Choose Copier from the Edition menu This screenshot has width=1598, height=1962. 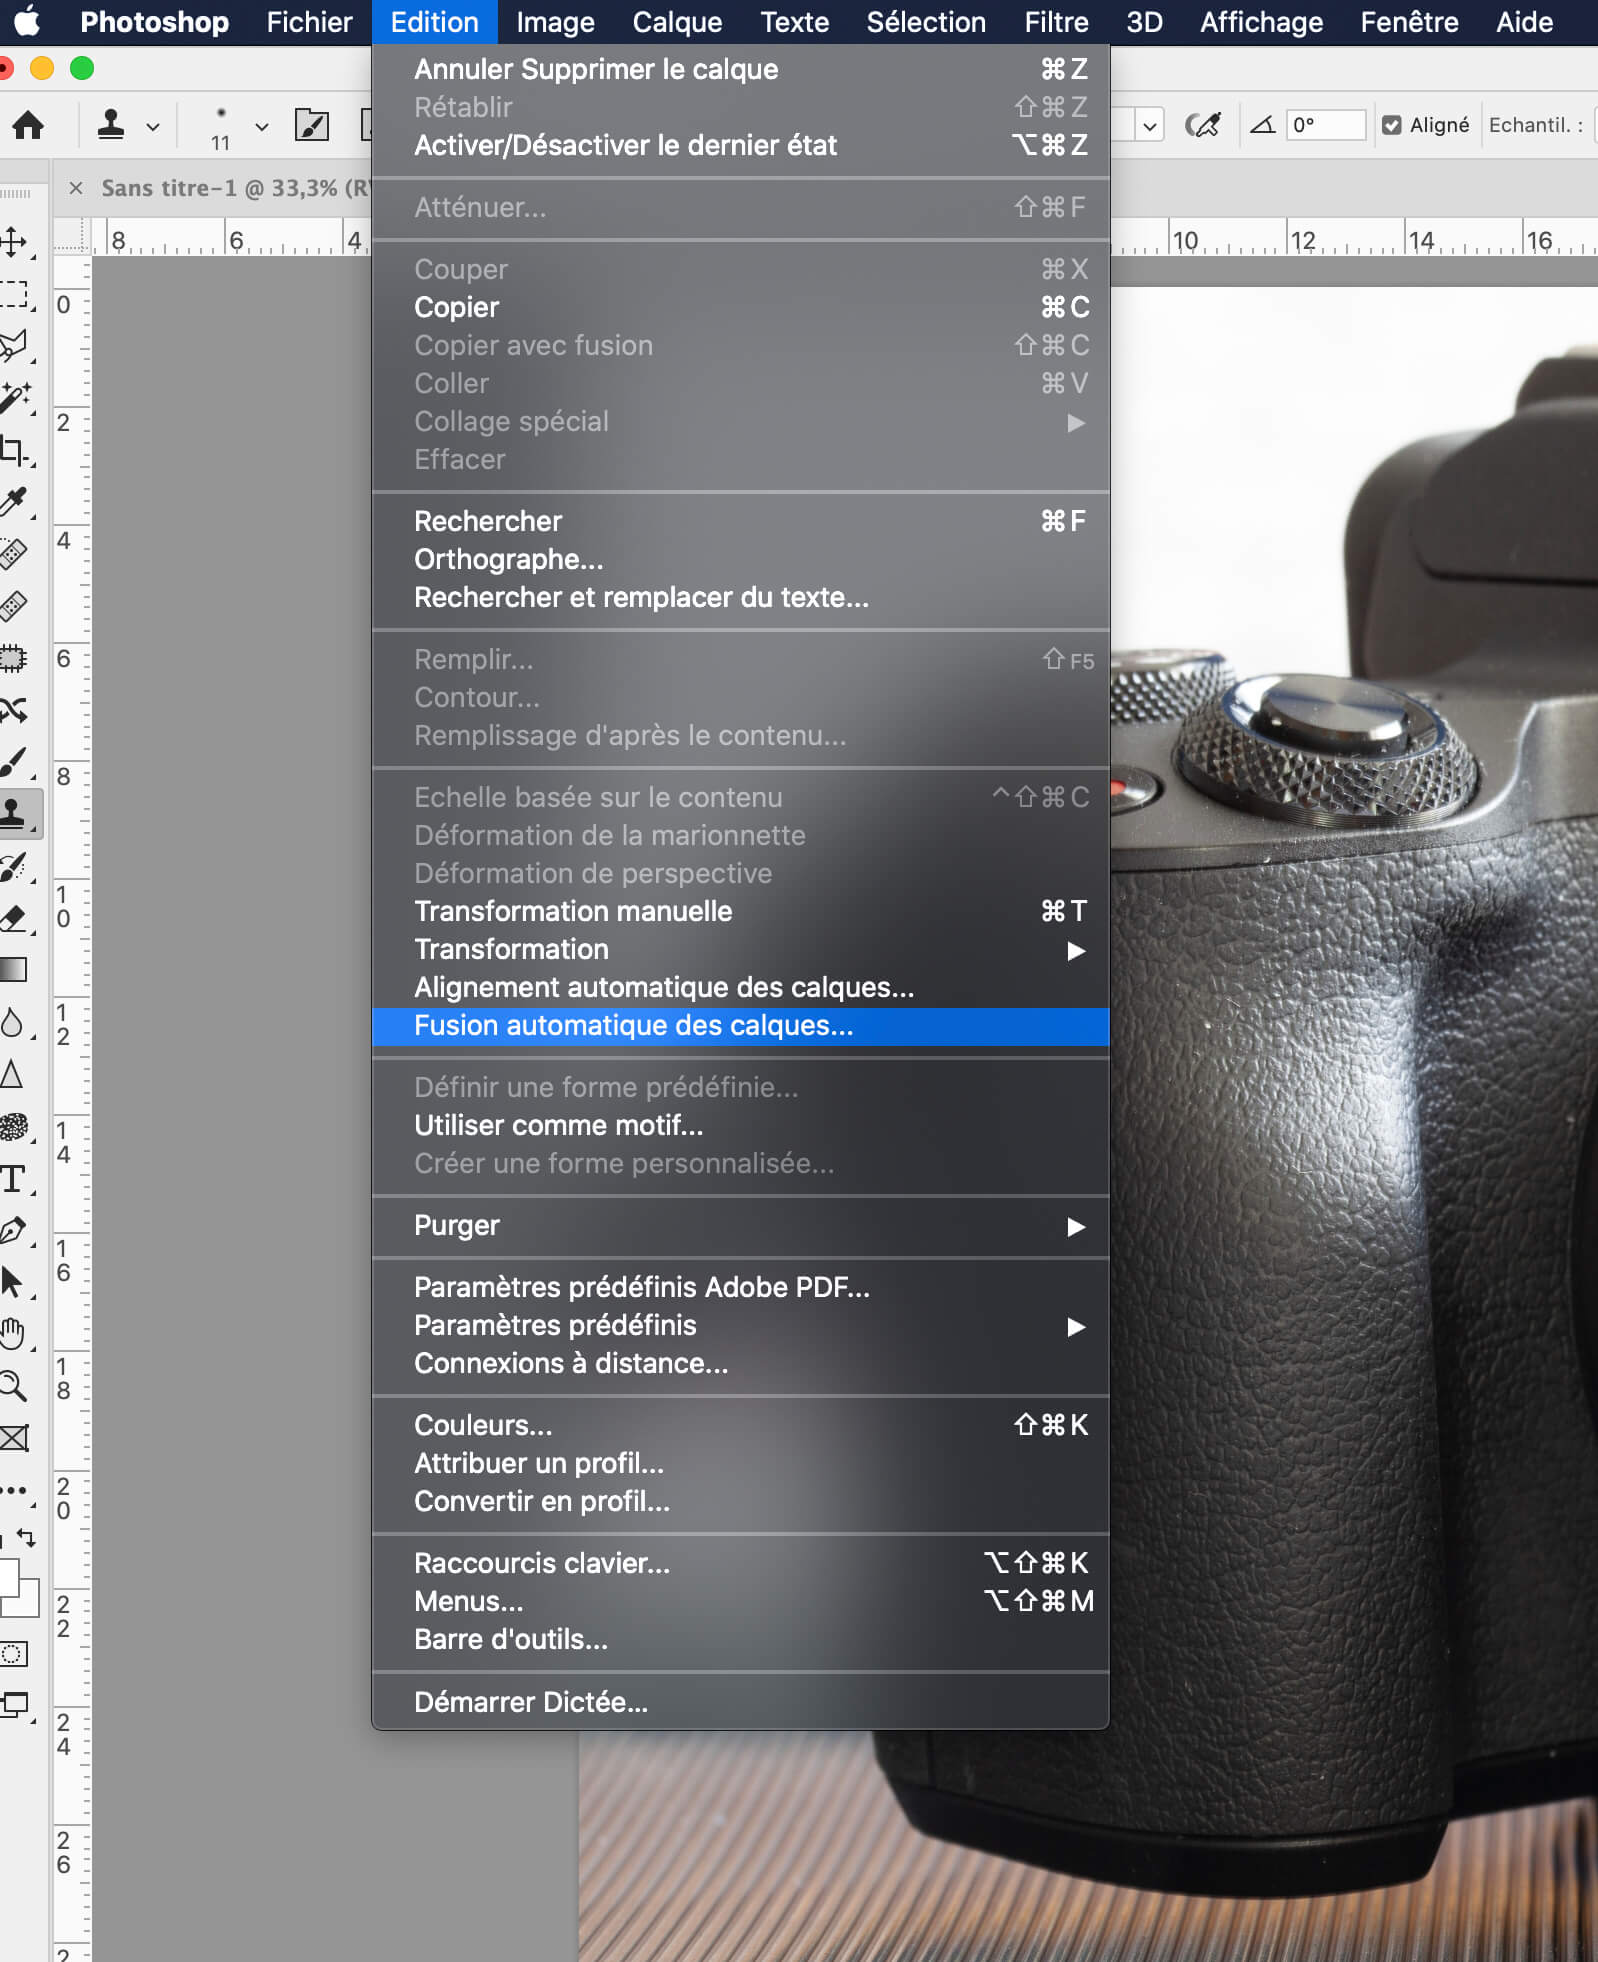(x=740, y=307)
